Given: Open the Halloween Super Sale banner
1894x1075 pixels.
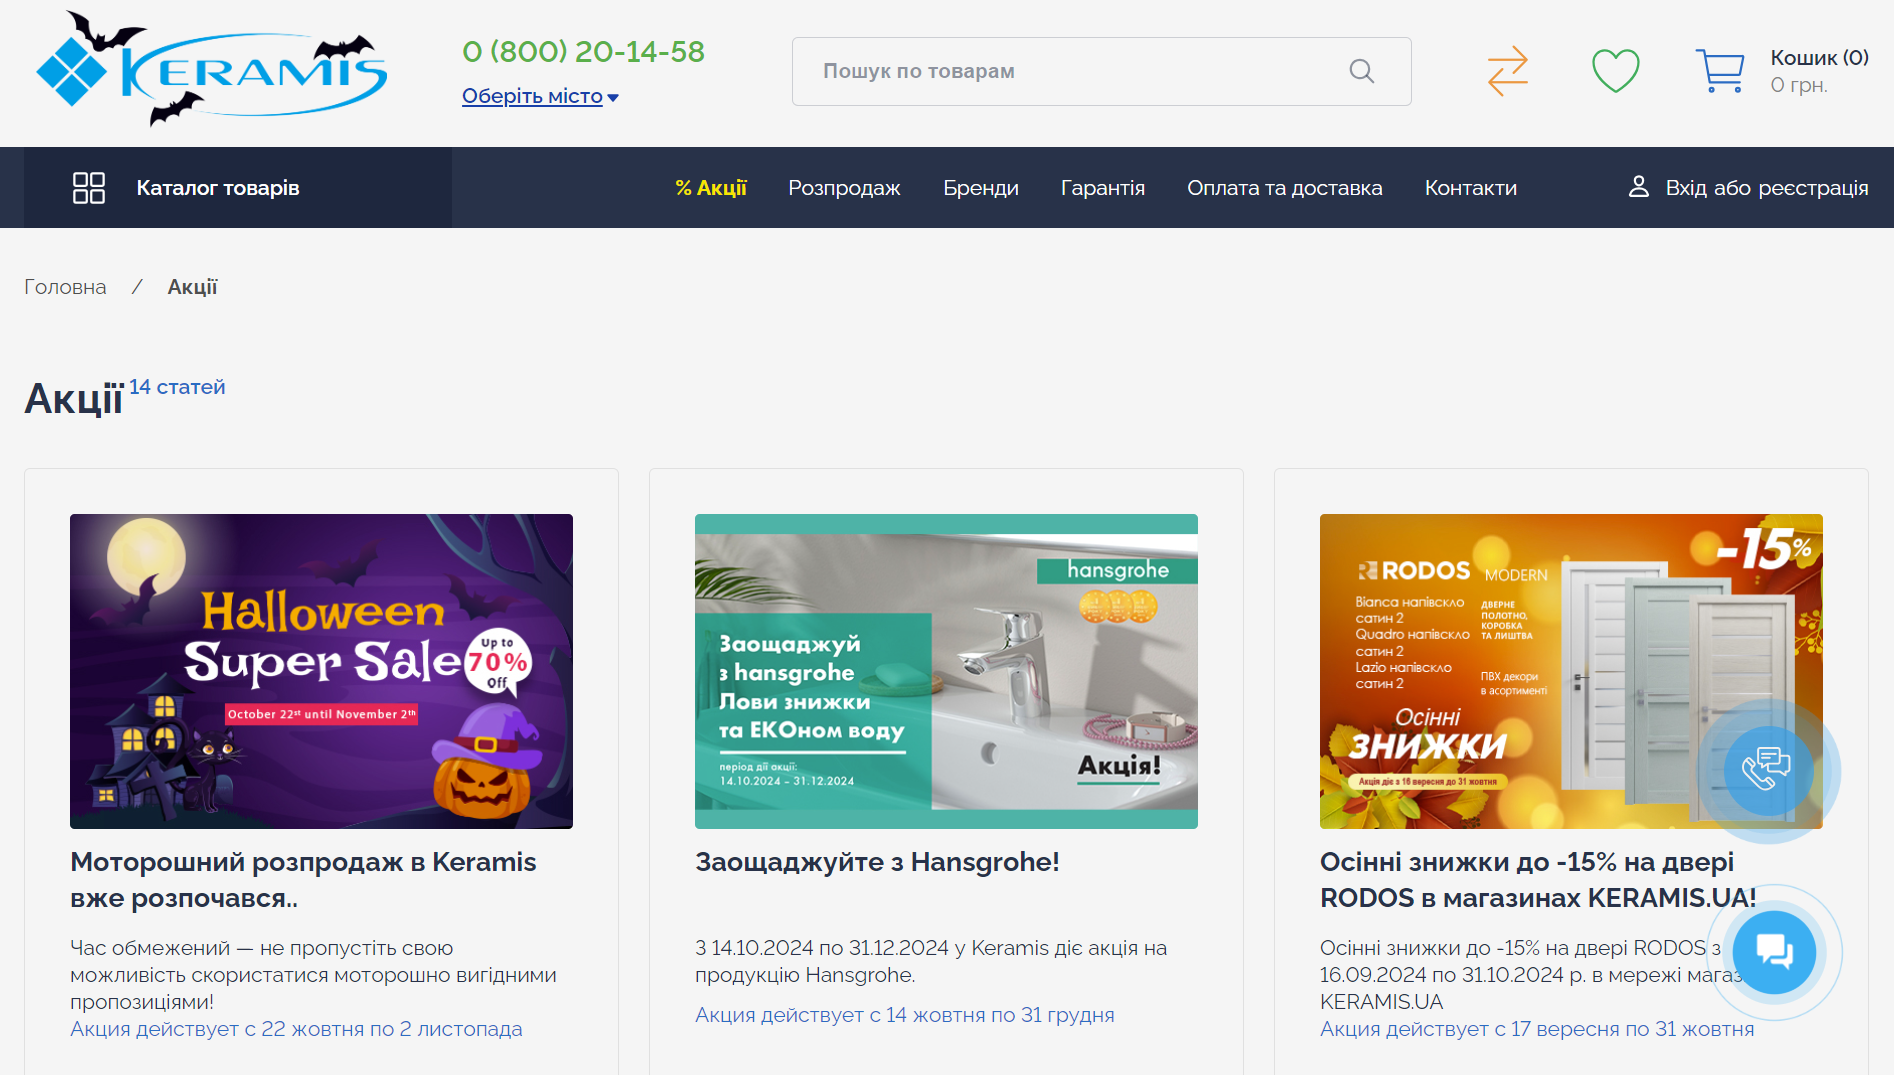Looking at the screenshot, I should (x=321, y=671).
